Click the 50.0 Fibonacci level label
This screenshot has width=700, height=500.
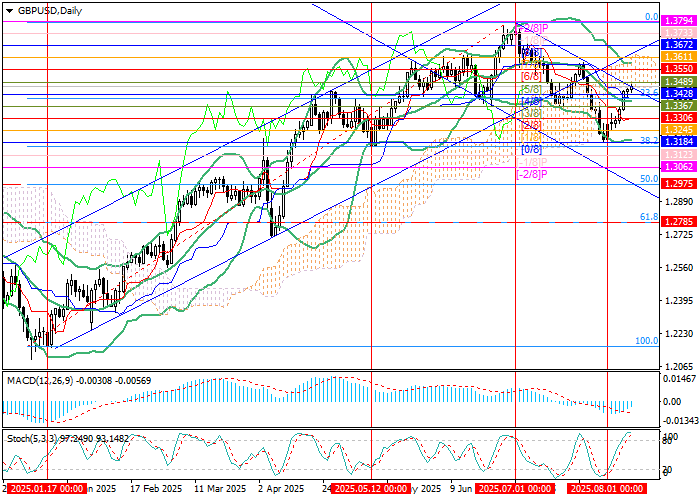pyautogui.click(x=649, y=179)
